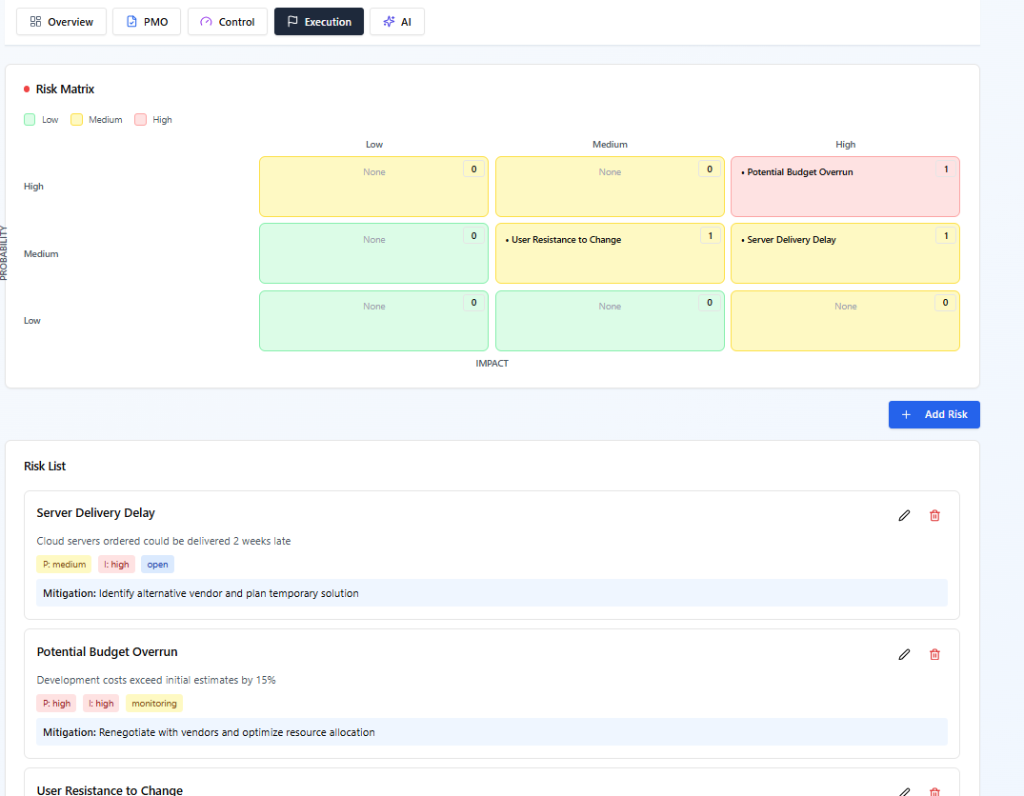Click the 'P: high' tag on Budget Overrun

[x=56, y=703]
